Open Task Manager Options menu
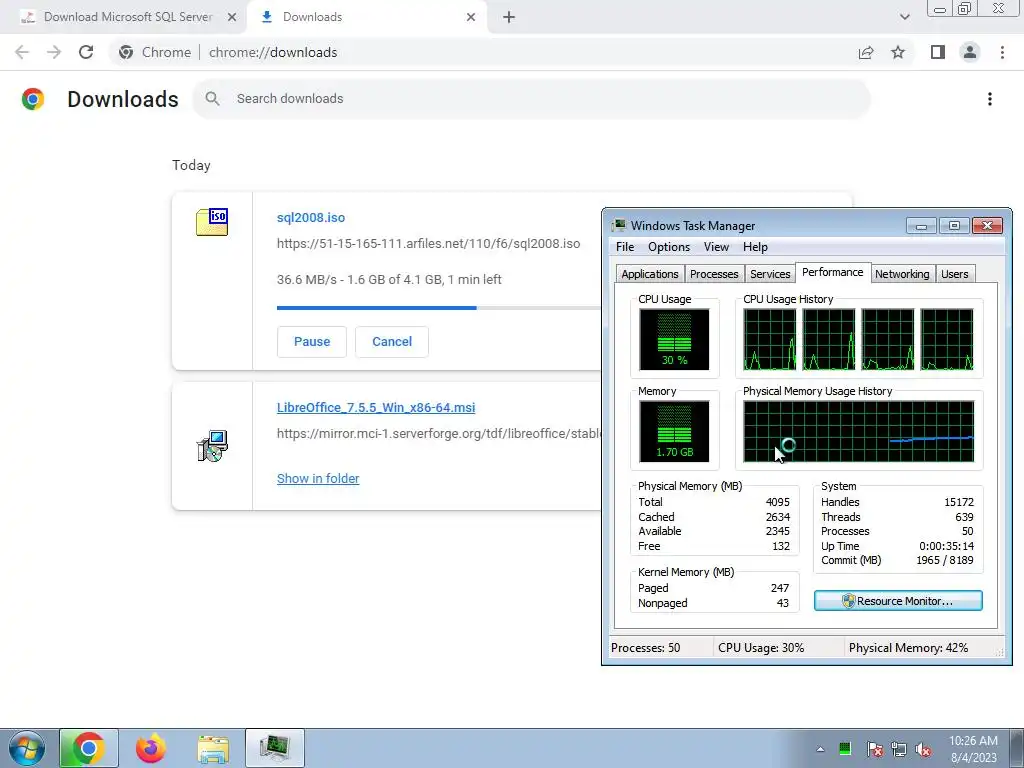The image size is (1024, 768). (x=669, y=247)
